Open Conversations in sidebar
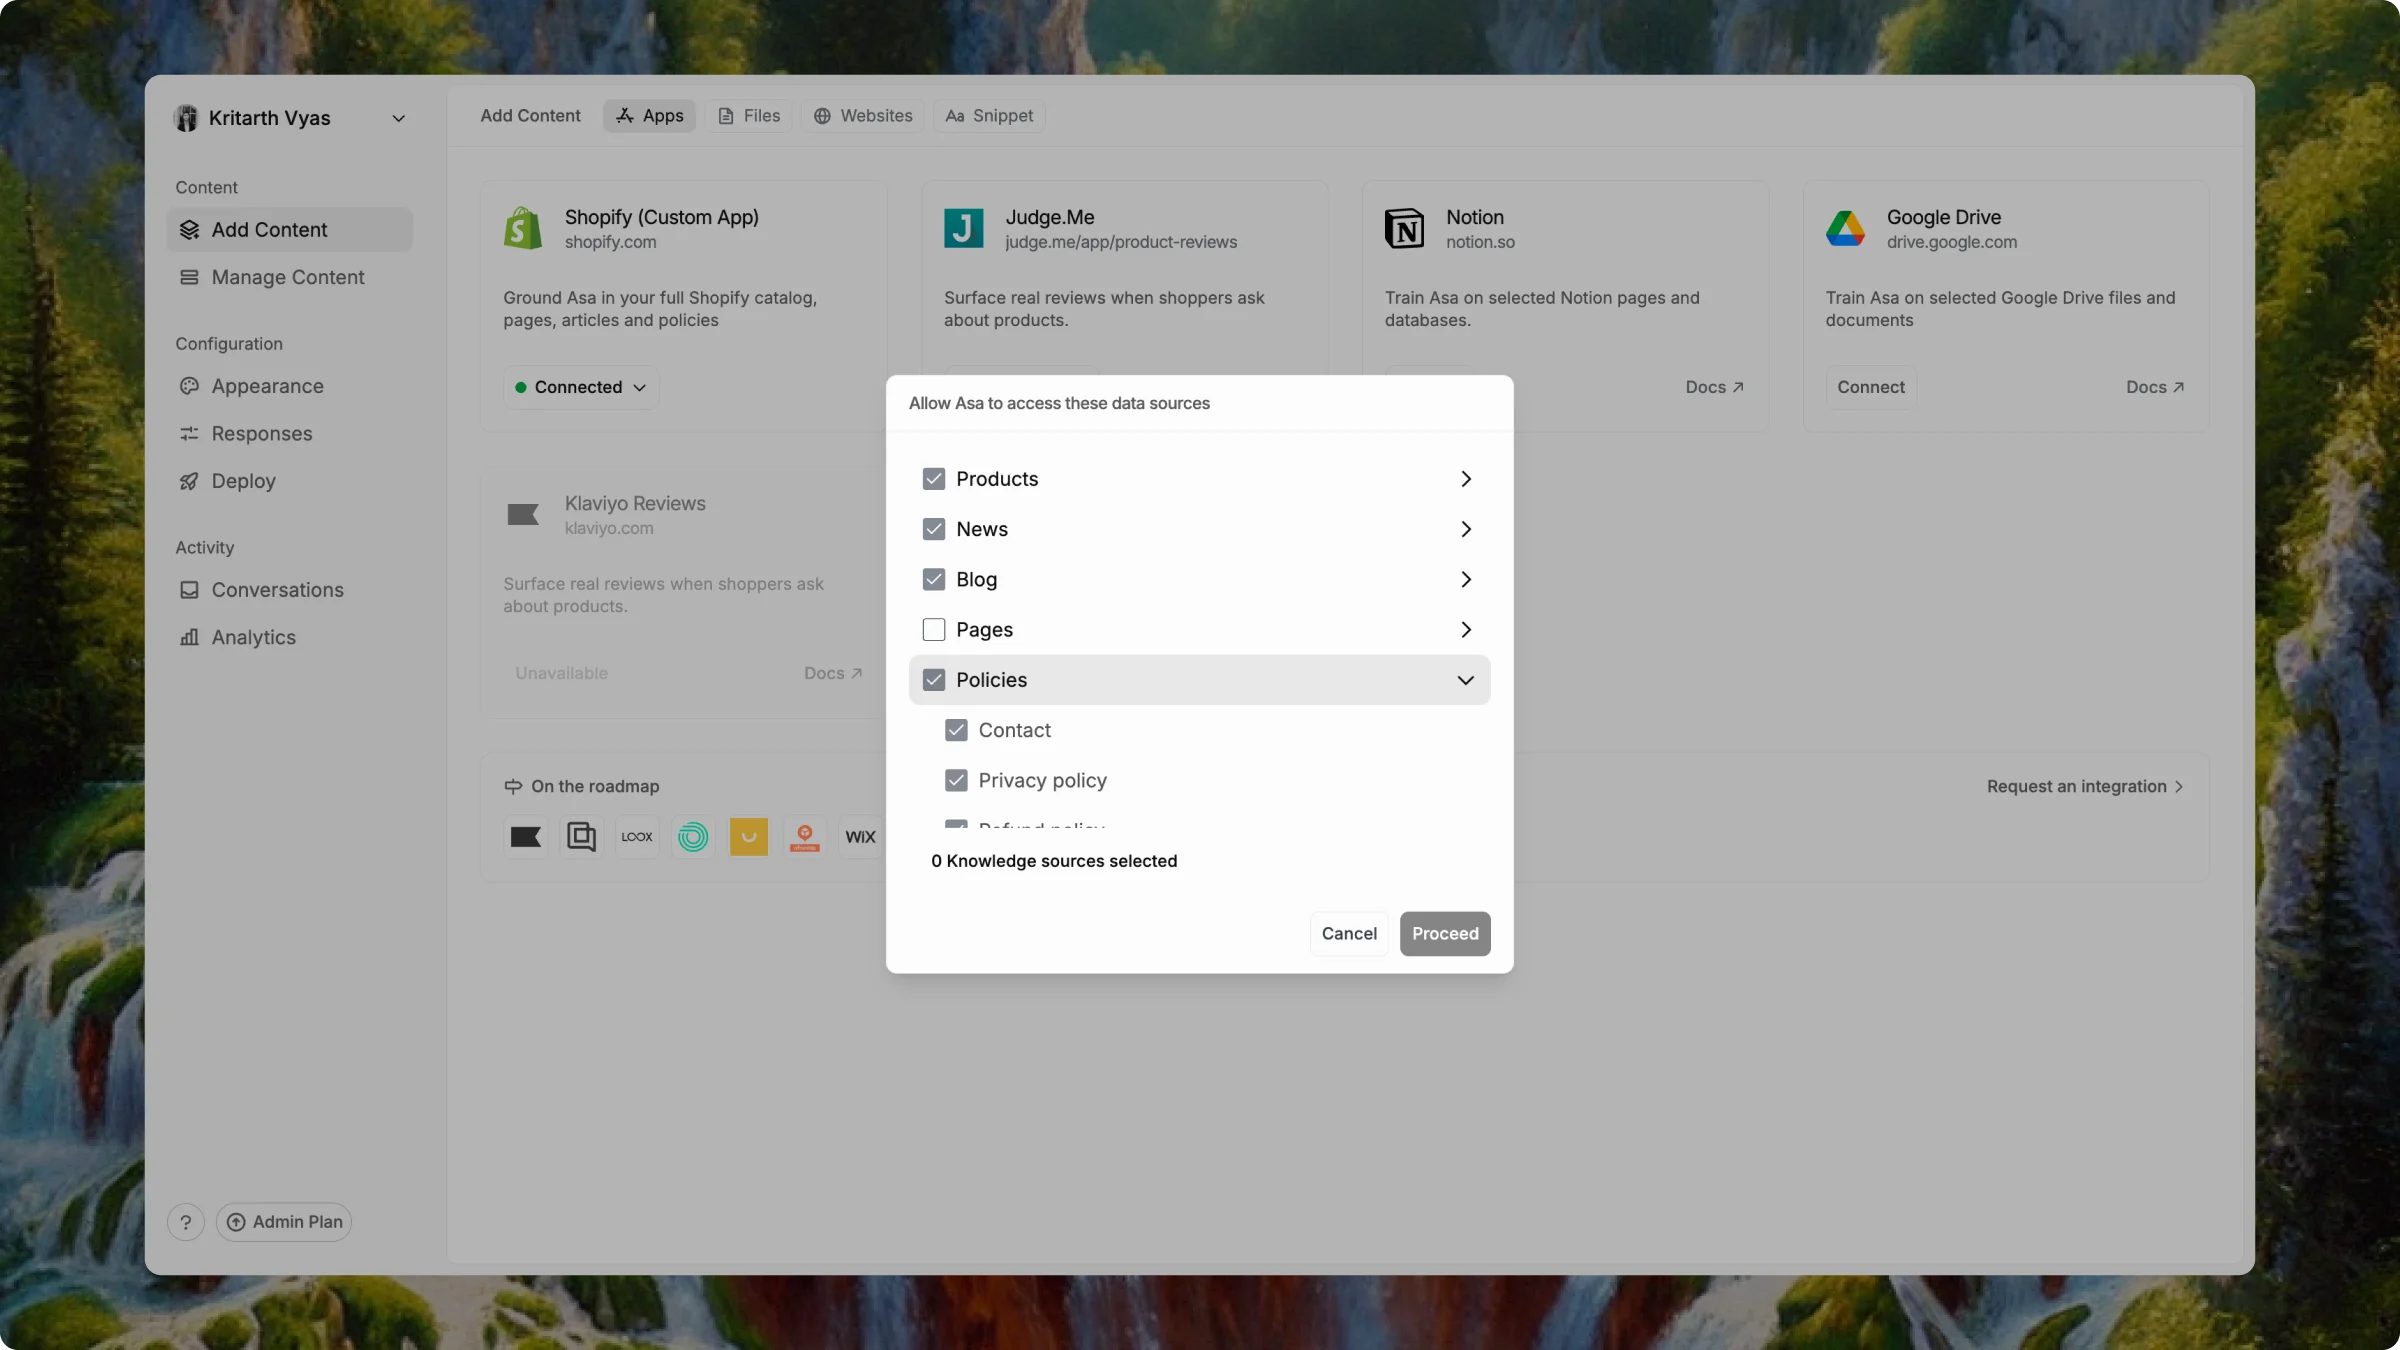 (x=290, y=590)
